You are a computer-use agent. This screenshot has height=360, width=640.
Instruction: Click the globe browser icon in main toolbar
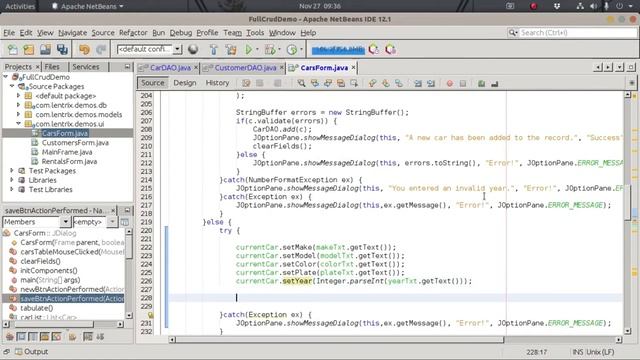click(x=193, y=49)
